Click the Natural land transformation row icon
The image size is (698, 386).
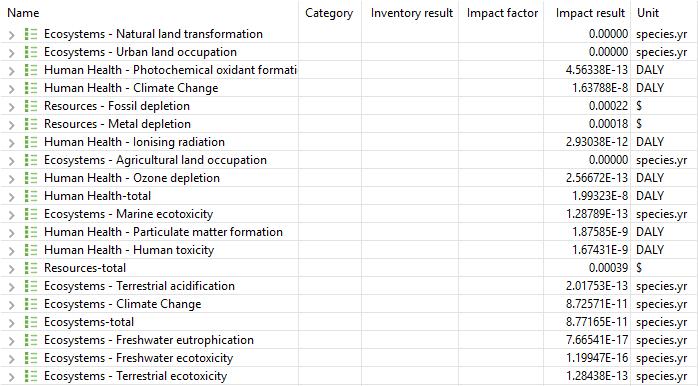coord(31,34)
